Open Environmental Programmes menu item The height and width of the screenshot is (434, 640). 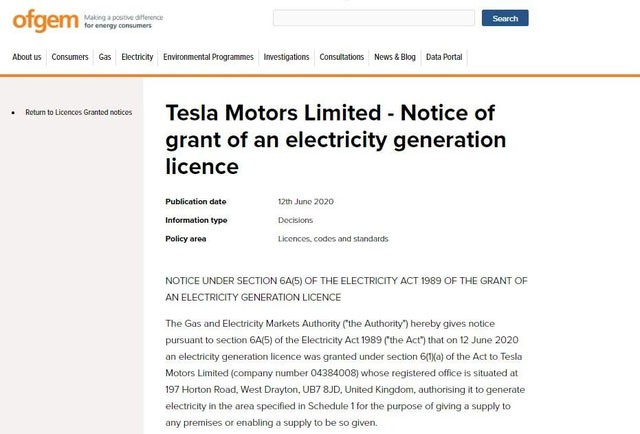(208, 57)
